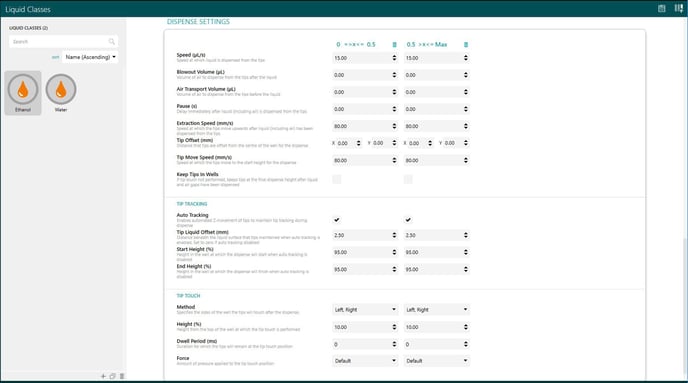This screenshot has width=688, height=383.
Task: Toggle Auto Tracking for second volume range
Action: click(x=408, y=220)
